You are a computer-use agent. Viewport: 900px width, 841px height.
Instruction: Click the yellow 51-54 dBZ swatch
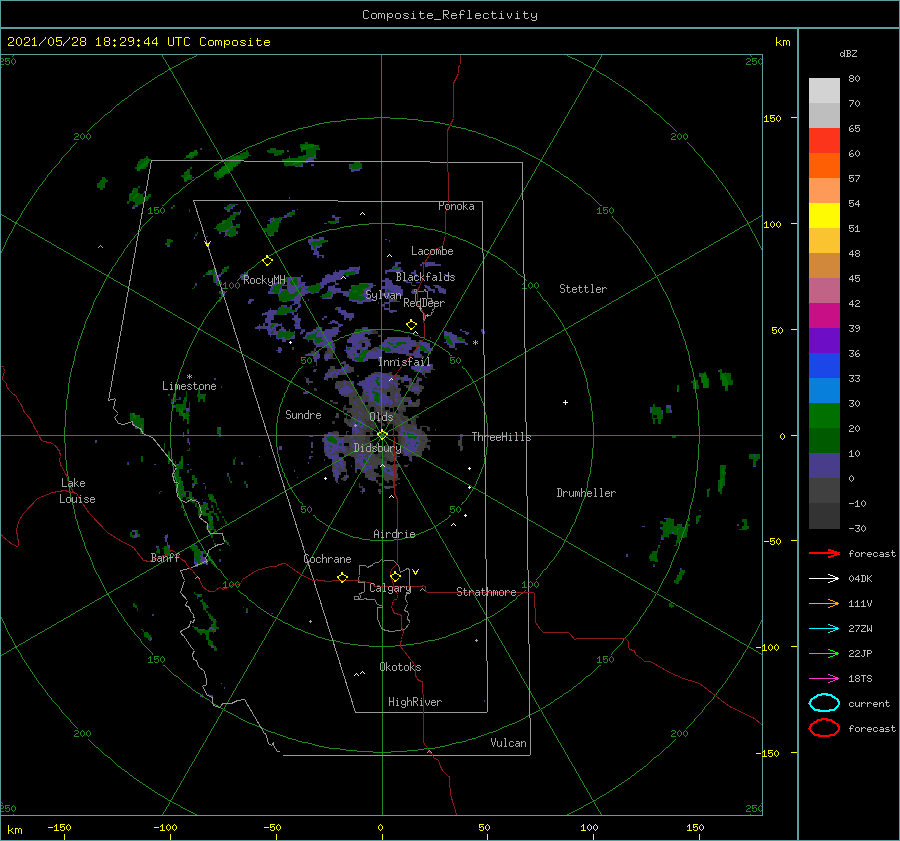[x=824, y=216]
